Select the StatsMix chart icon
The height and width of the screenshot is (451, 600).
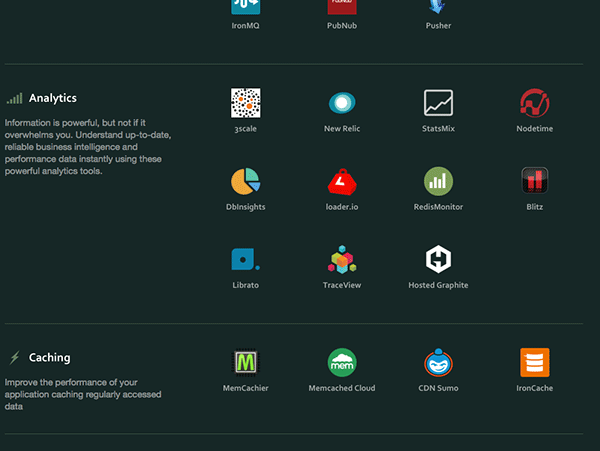[438, 103]
